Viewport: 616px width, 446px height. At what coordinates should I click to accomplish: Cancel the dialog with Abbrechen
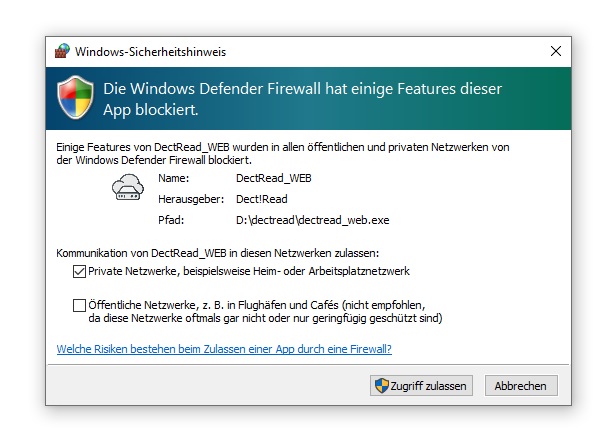tap(520, 386)
